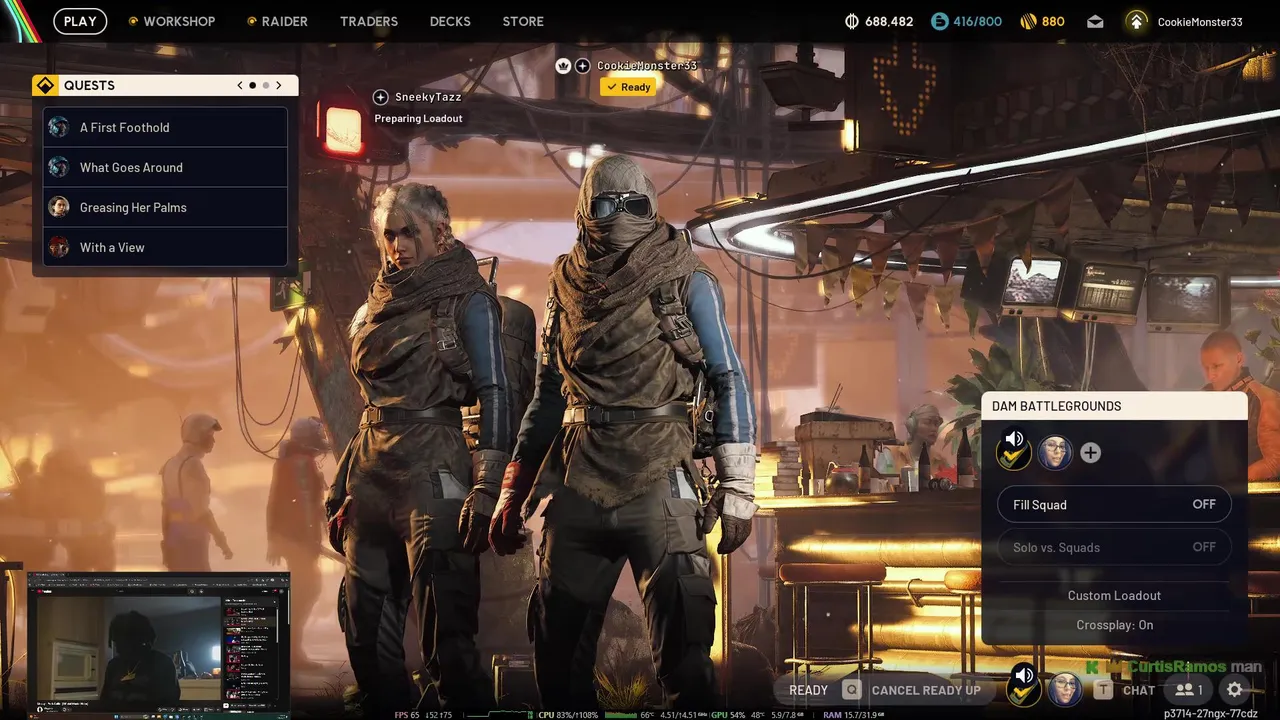This screenshot has width=1280, height=720.
Task: Click the A First Foothold quest icon
Action: [x=59, y=127]
